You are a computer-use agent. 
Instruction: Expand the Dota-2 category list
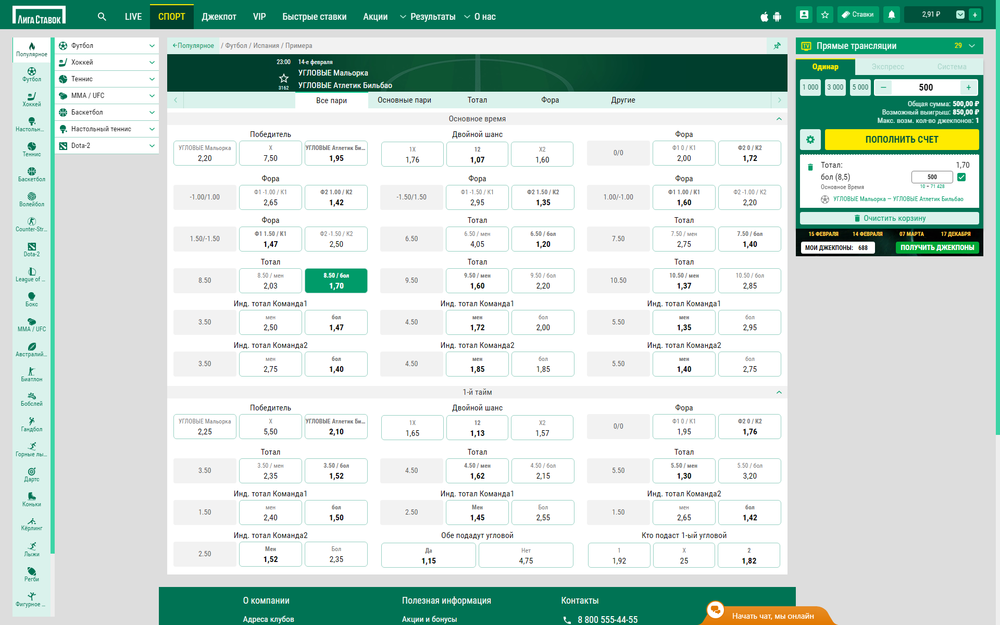(x=107, y=145)
